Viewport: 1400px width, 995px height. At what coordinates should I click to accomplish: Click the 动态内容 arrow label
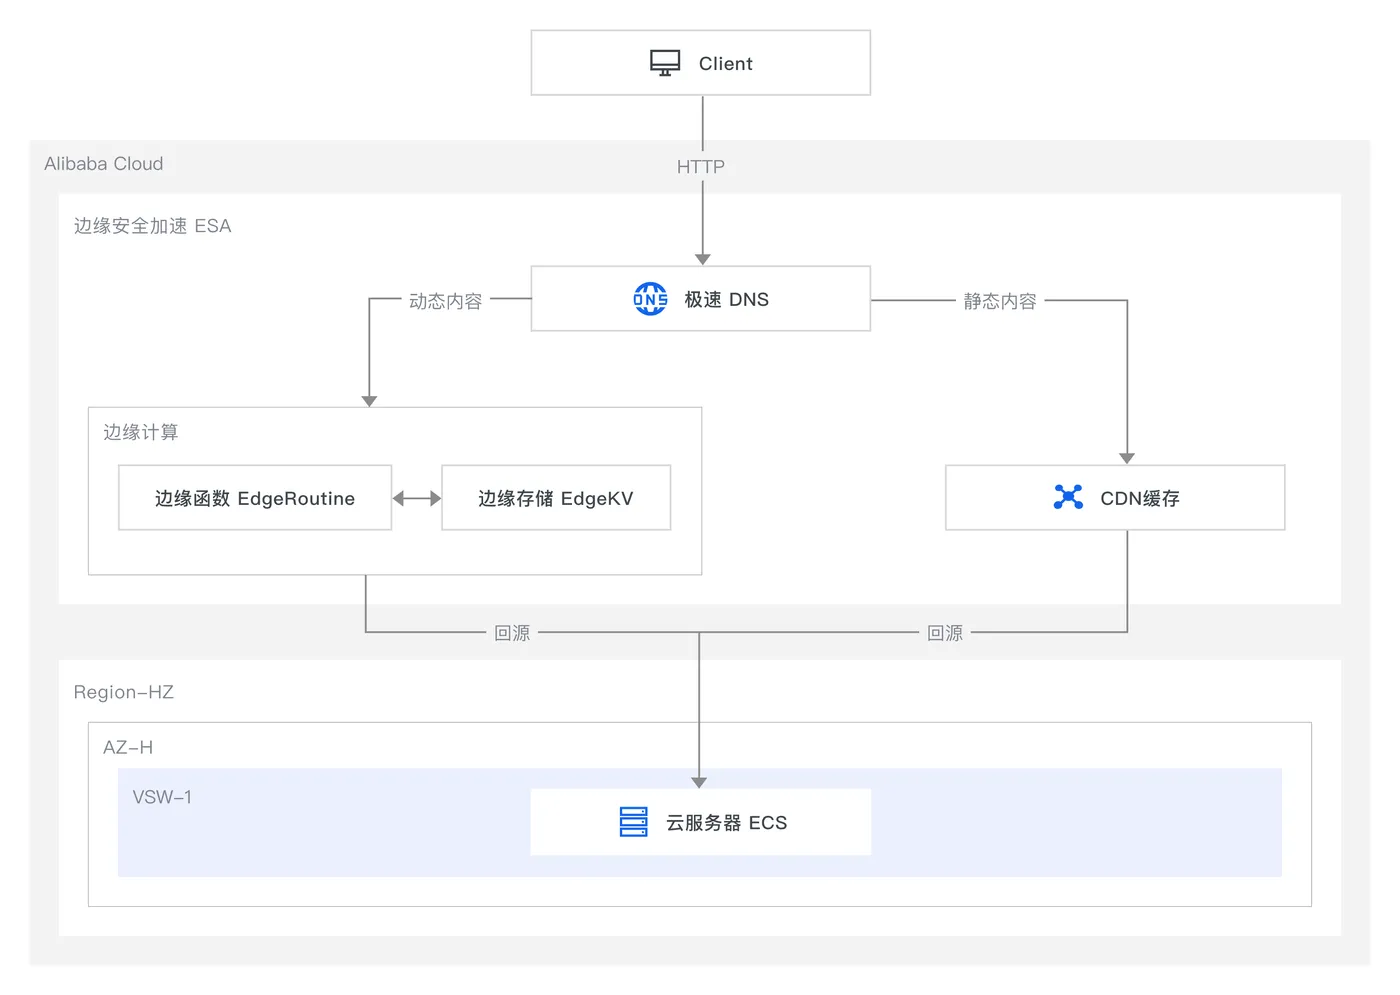446,301
